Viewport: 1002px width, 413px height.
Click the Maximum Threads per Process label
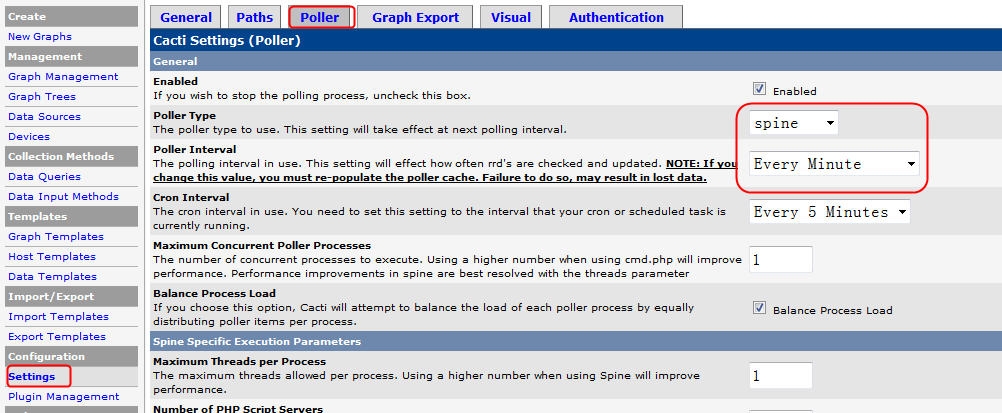point(240,362)
